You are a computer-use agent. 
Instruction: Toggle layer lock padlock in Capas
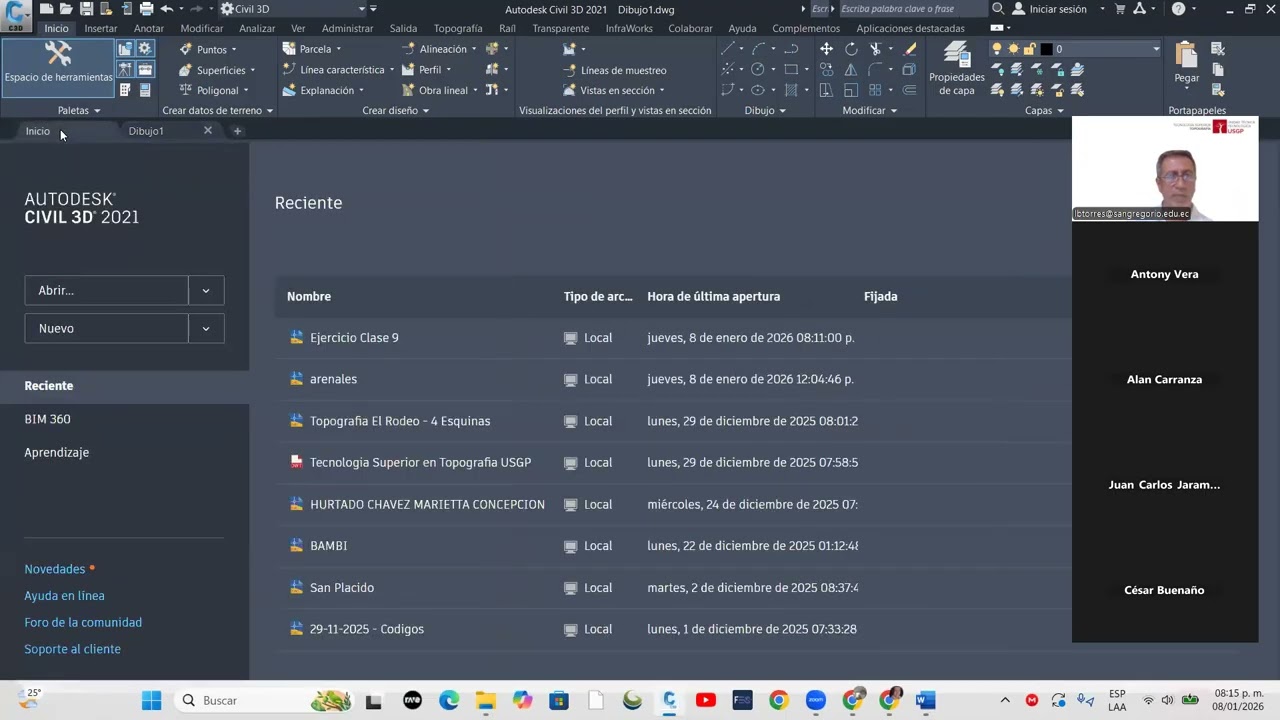click(x=1029, y=49)
